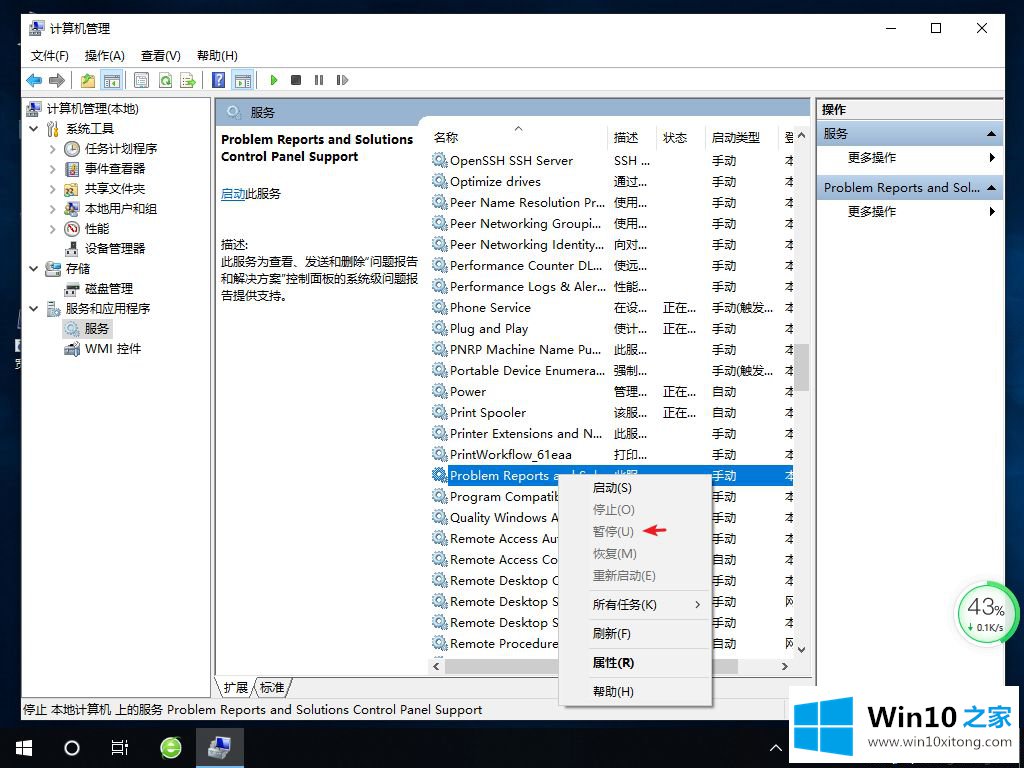The image size is (1024, 768).
Task: Click the green Start Service toolbar icon
Action: [273, 80]
